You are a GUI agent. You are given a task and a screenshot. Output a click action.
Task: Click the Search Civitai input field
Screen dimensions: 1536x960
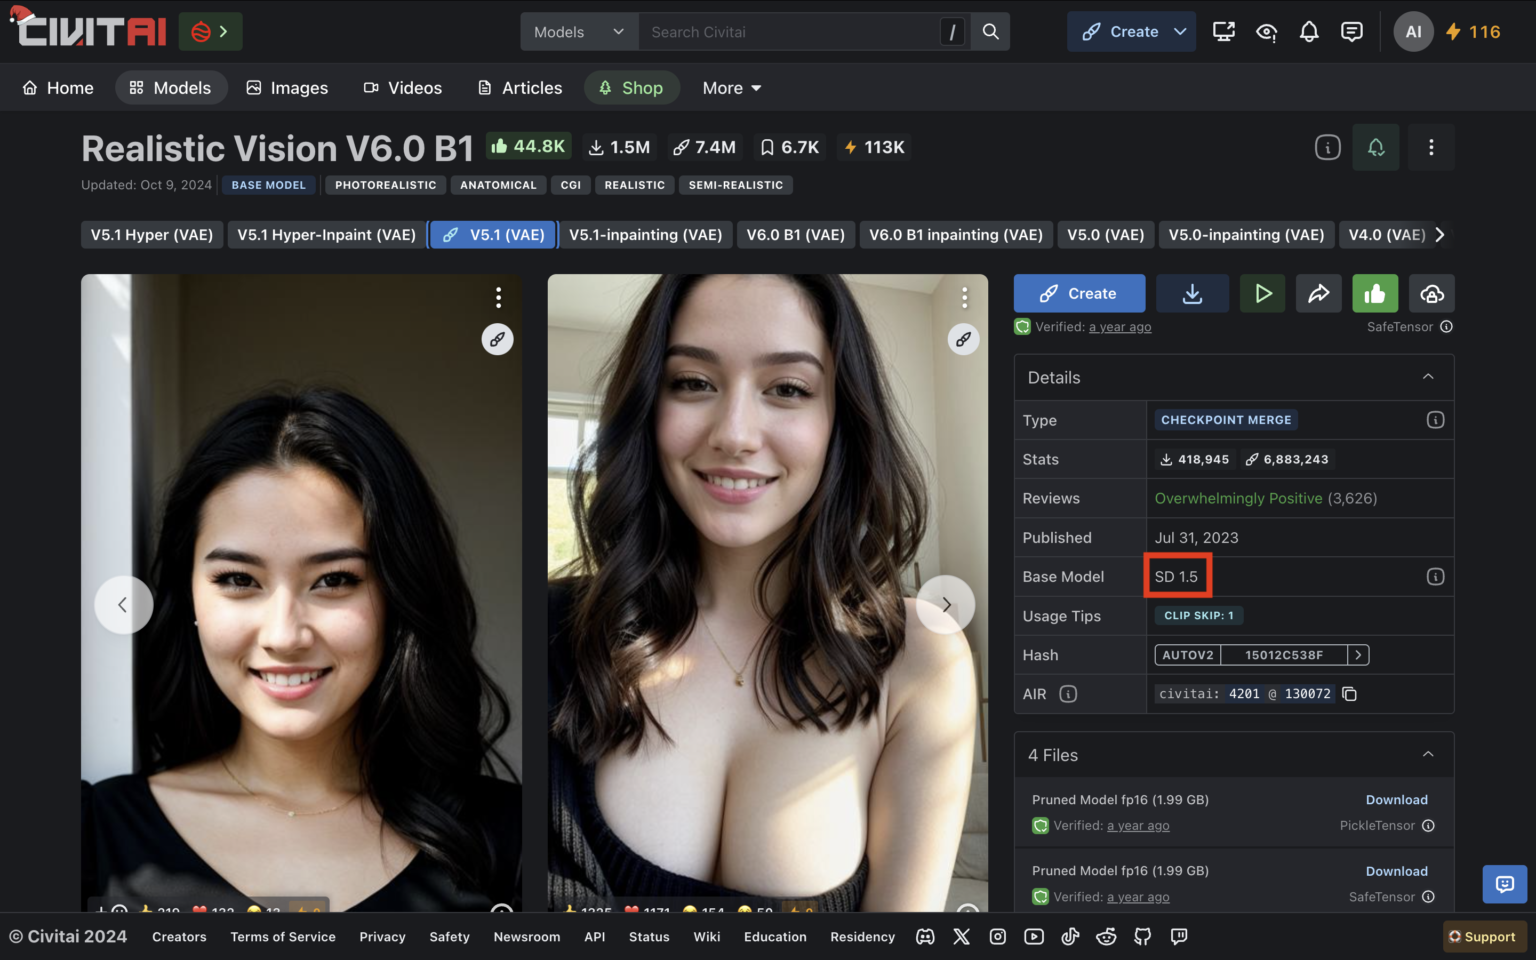click(790, 32)
